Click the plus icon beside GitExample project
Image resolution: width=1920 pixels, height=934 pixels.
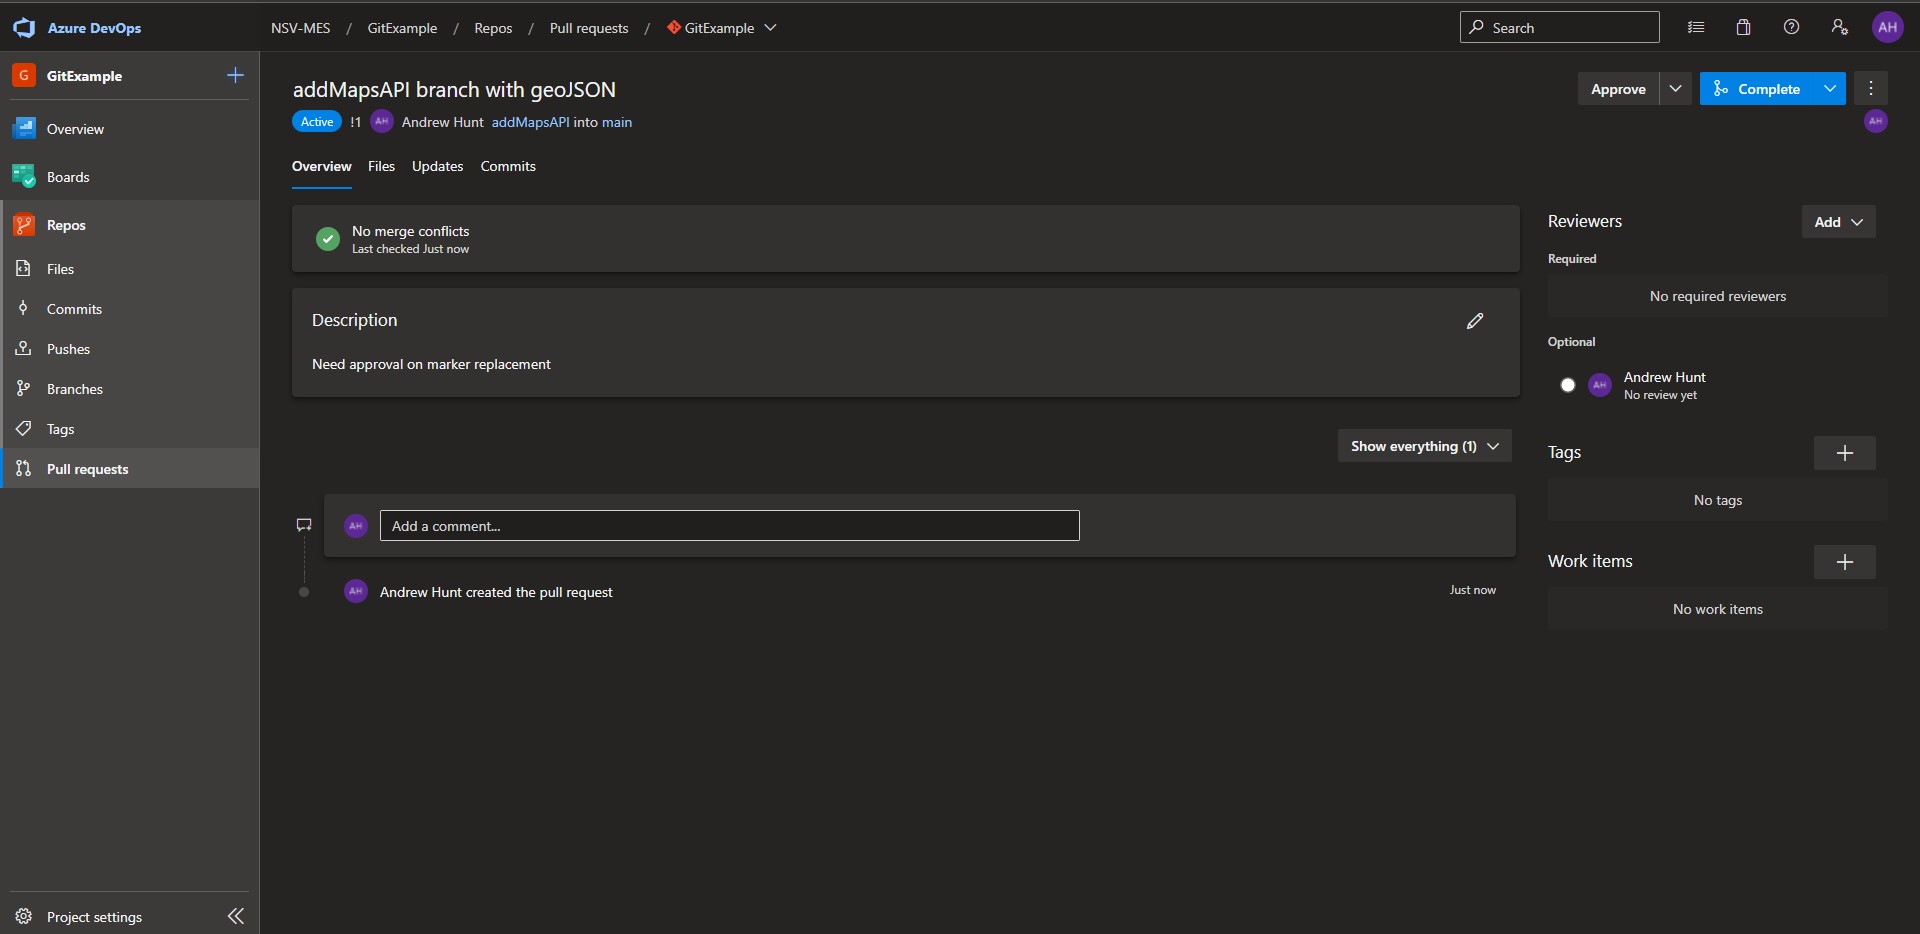[235, 75]
